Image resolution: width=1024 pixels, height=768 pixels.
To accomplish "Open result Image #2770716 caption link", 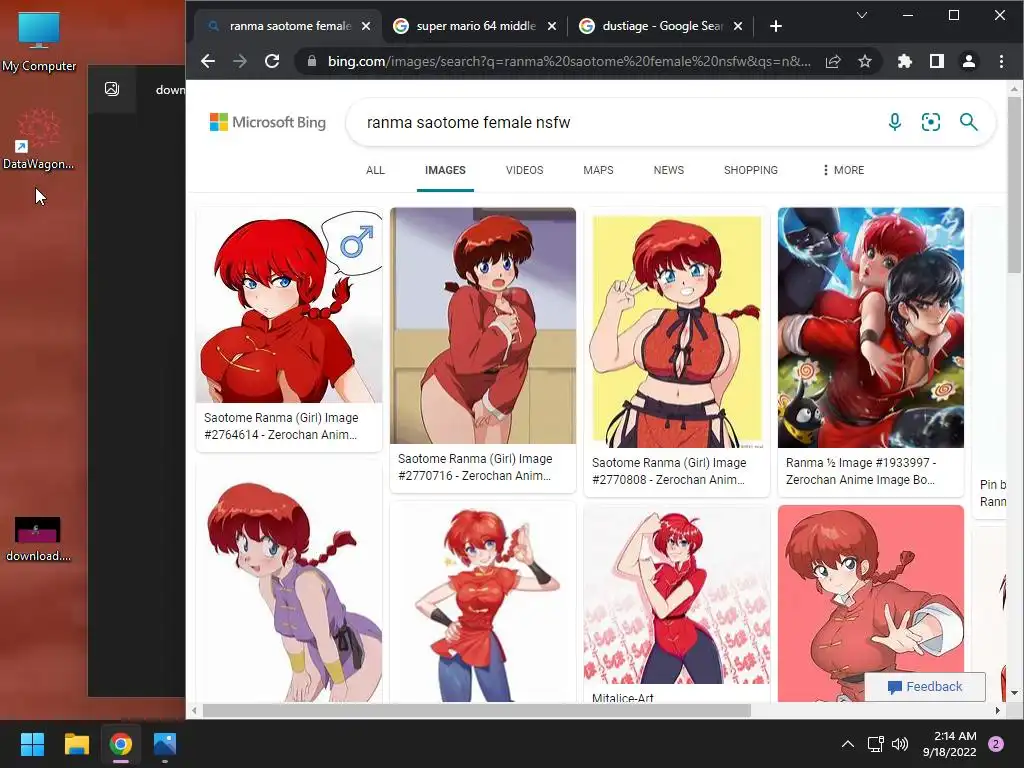I will 475,467.
